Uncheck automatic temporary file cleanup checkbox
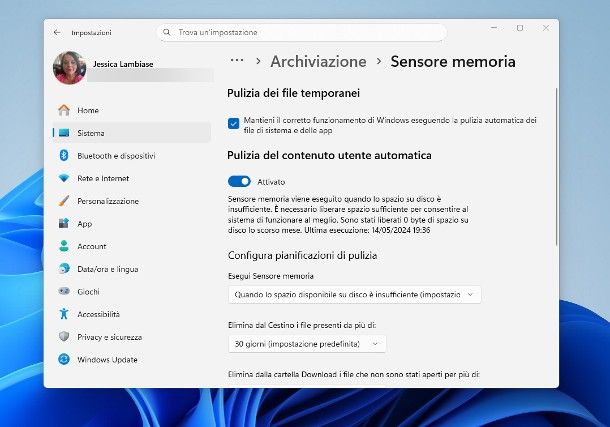The width and height of the screenshot is (610, 427). coord(233,124)
